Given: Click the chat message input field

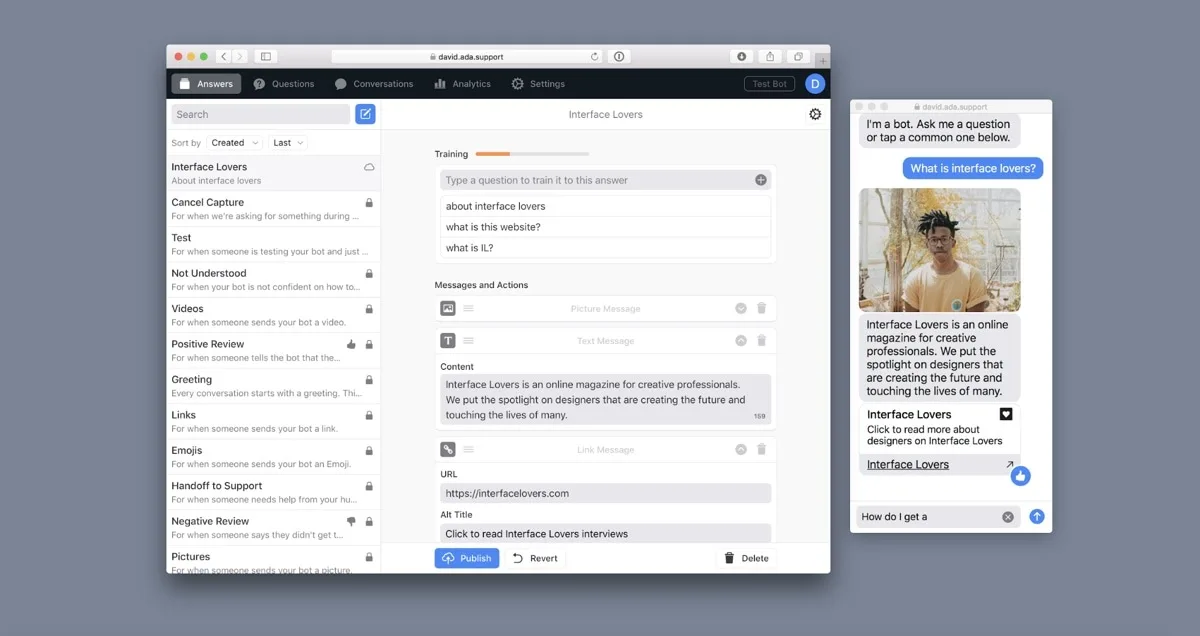Looking at the screenshot, I should coord(938,517).
